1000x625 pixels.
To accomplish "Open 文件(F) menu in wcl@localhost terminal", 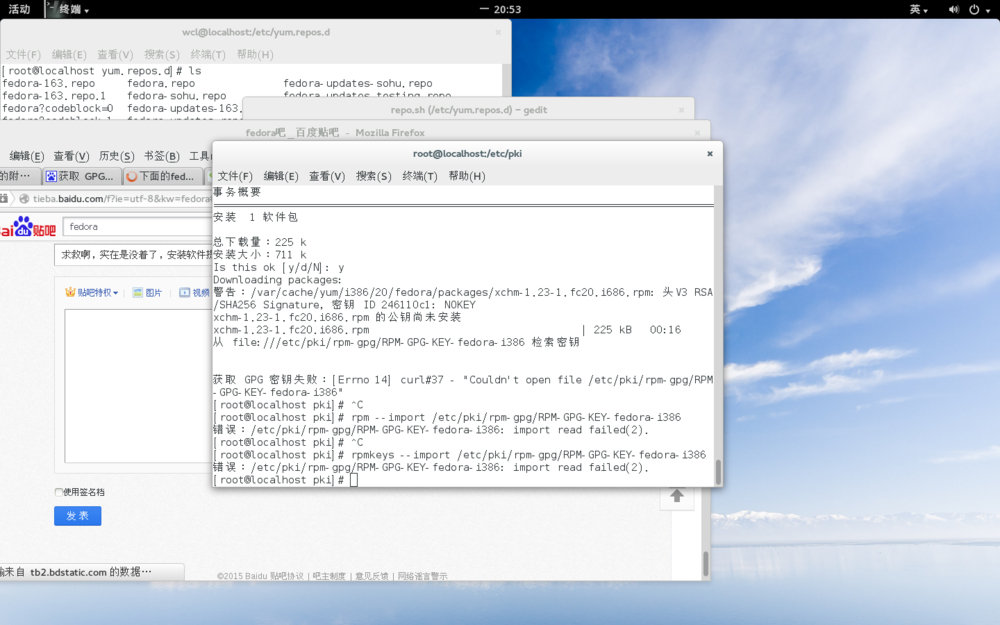I will point(23,54).
